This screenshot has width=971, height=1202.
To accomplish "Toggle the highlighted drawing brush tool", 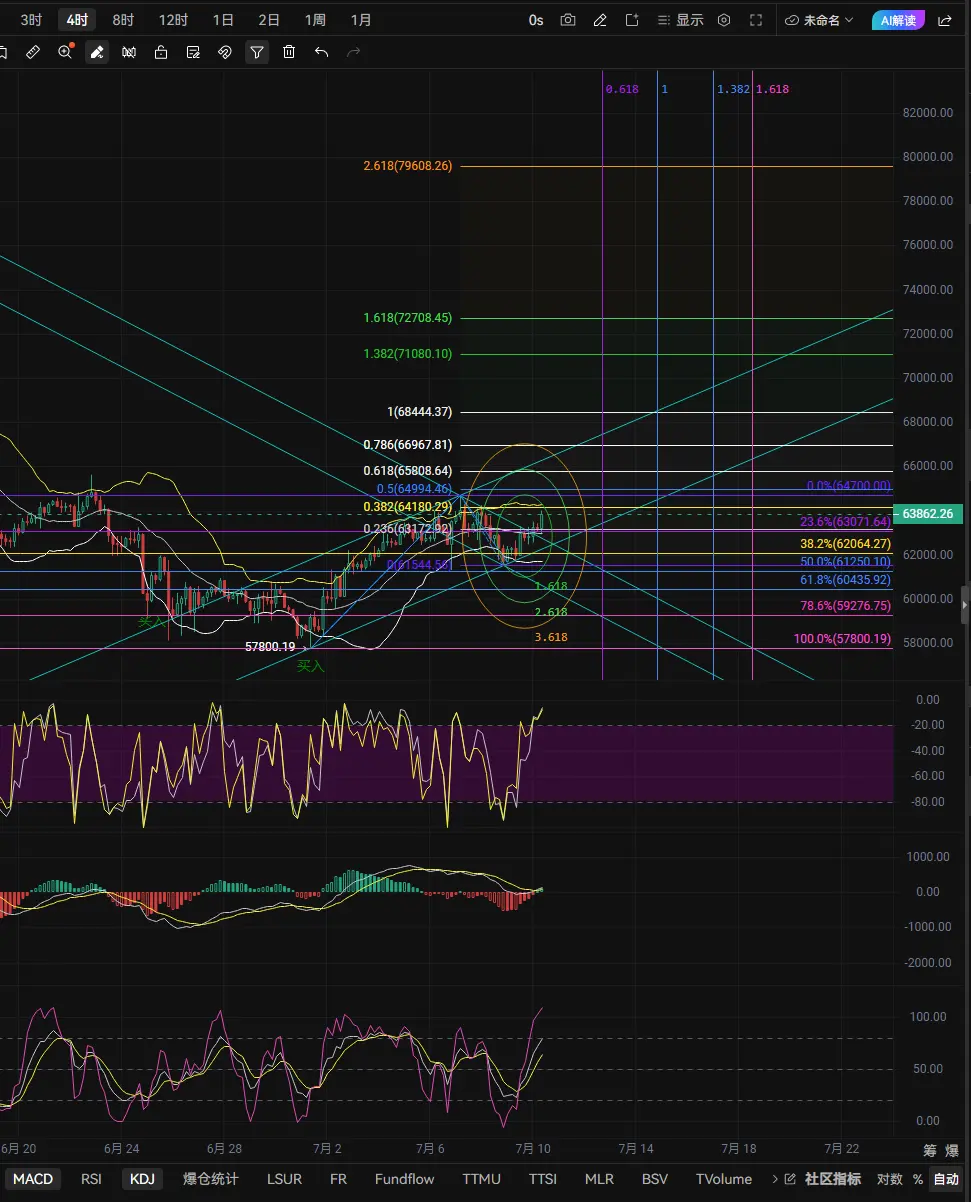I will point(97,52).
